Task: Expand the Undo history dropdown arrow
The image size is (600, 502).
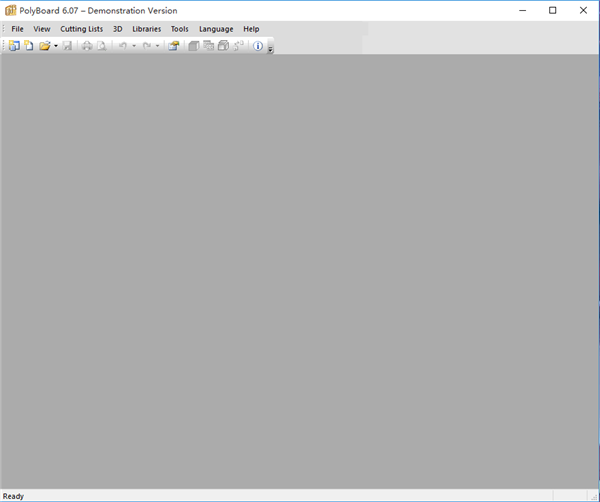Action: [134, 46]
